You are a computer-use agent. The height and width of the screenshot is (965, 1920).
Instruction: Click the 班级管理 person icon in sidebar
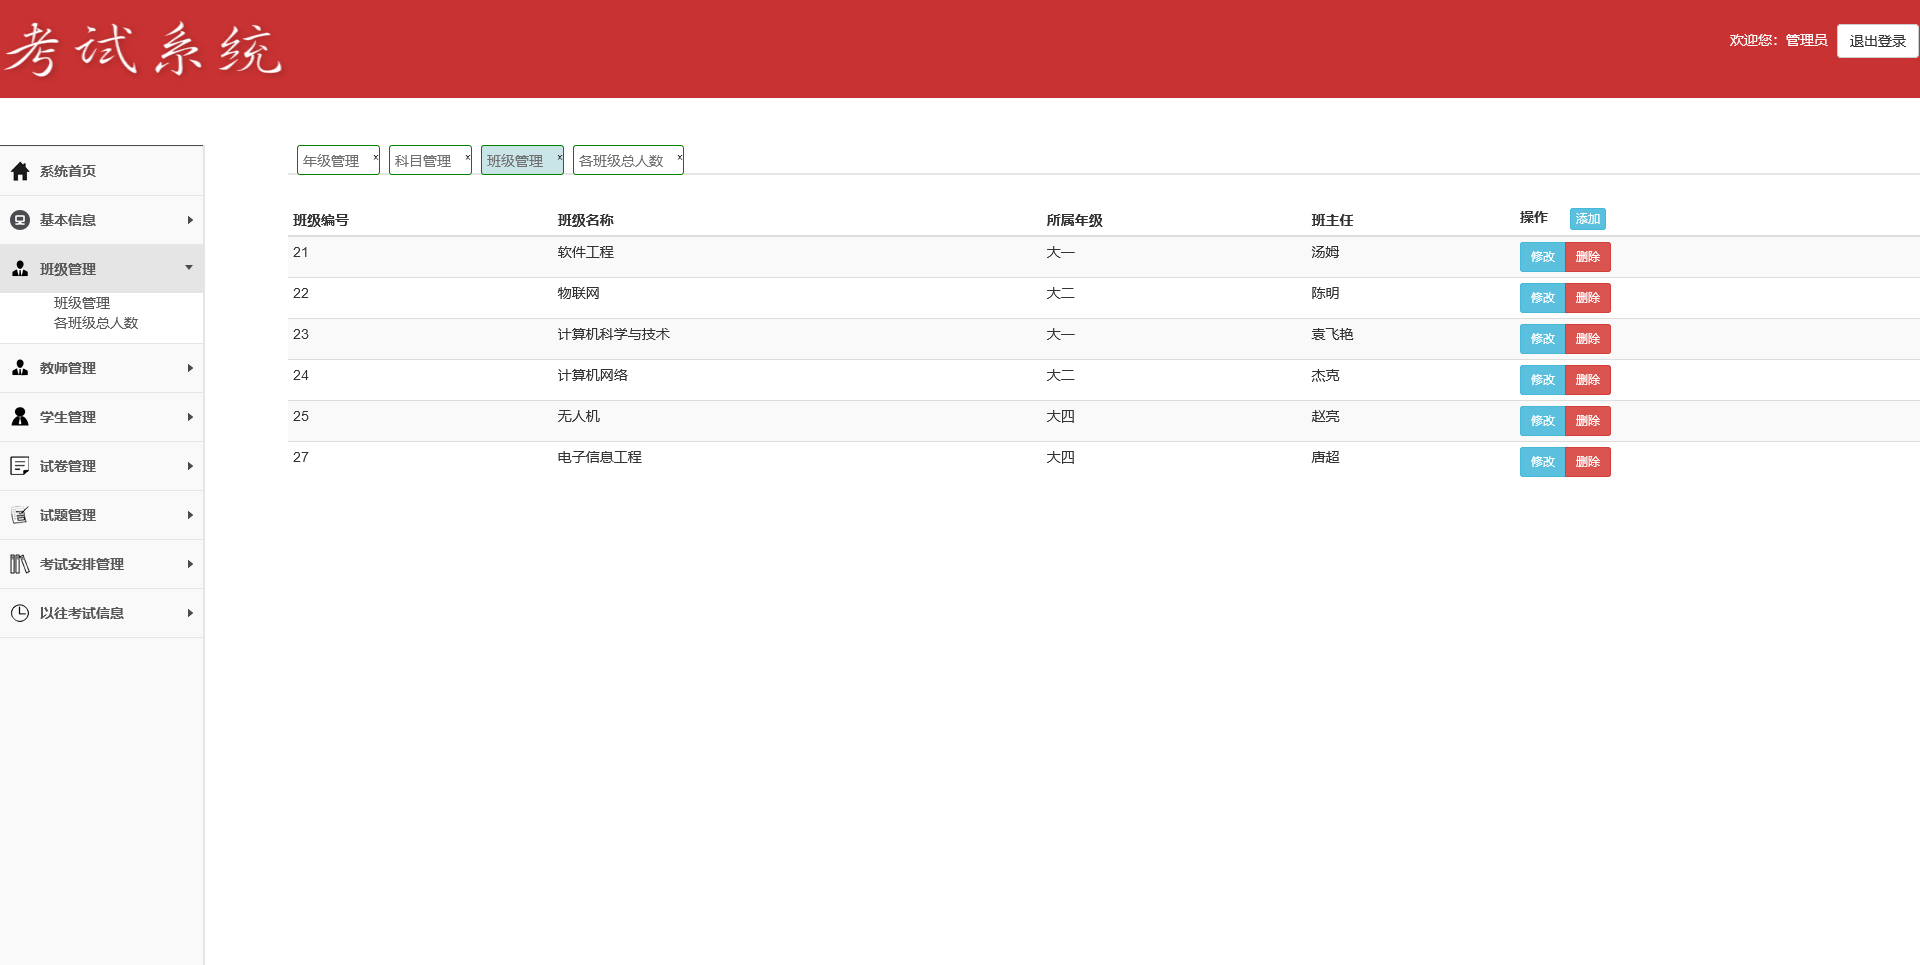[x=20, y=269]
